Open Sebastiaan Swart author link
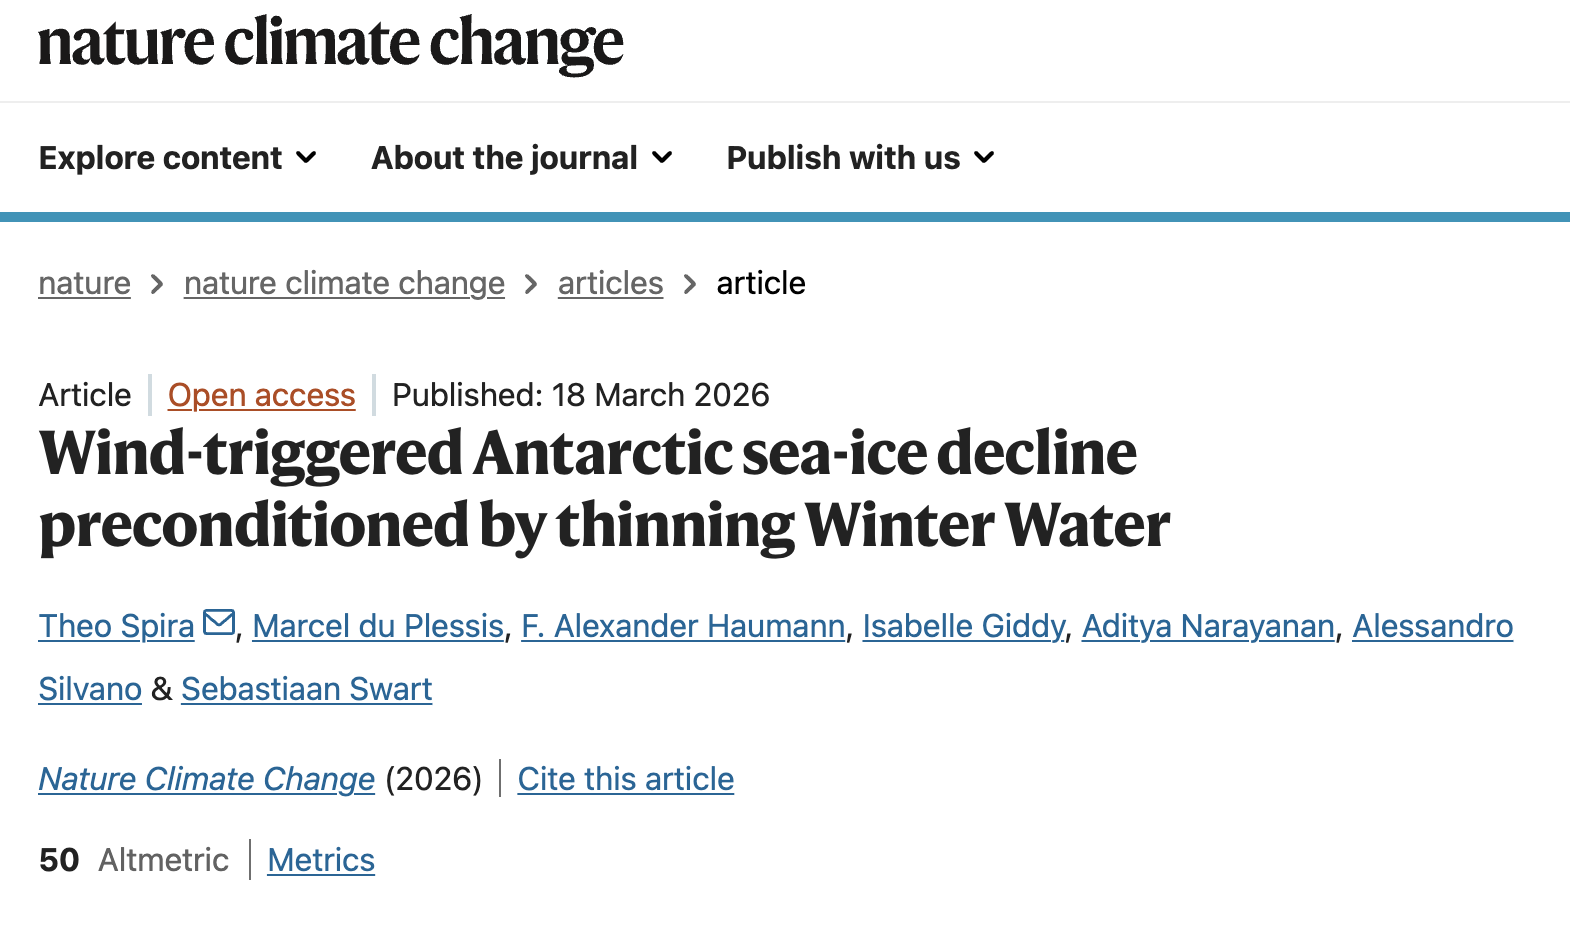The image size is (1570, 938). (306, 689)
